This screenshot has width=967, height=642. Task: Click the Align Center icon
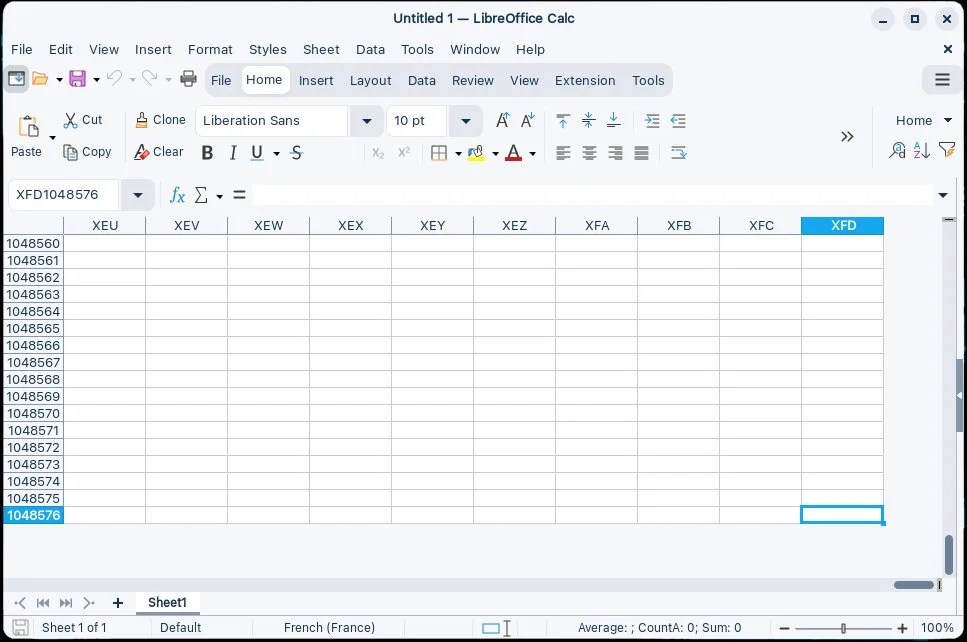tap(589, 152)
